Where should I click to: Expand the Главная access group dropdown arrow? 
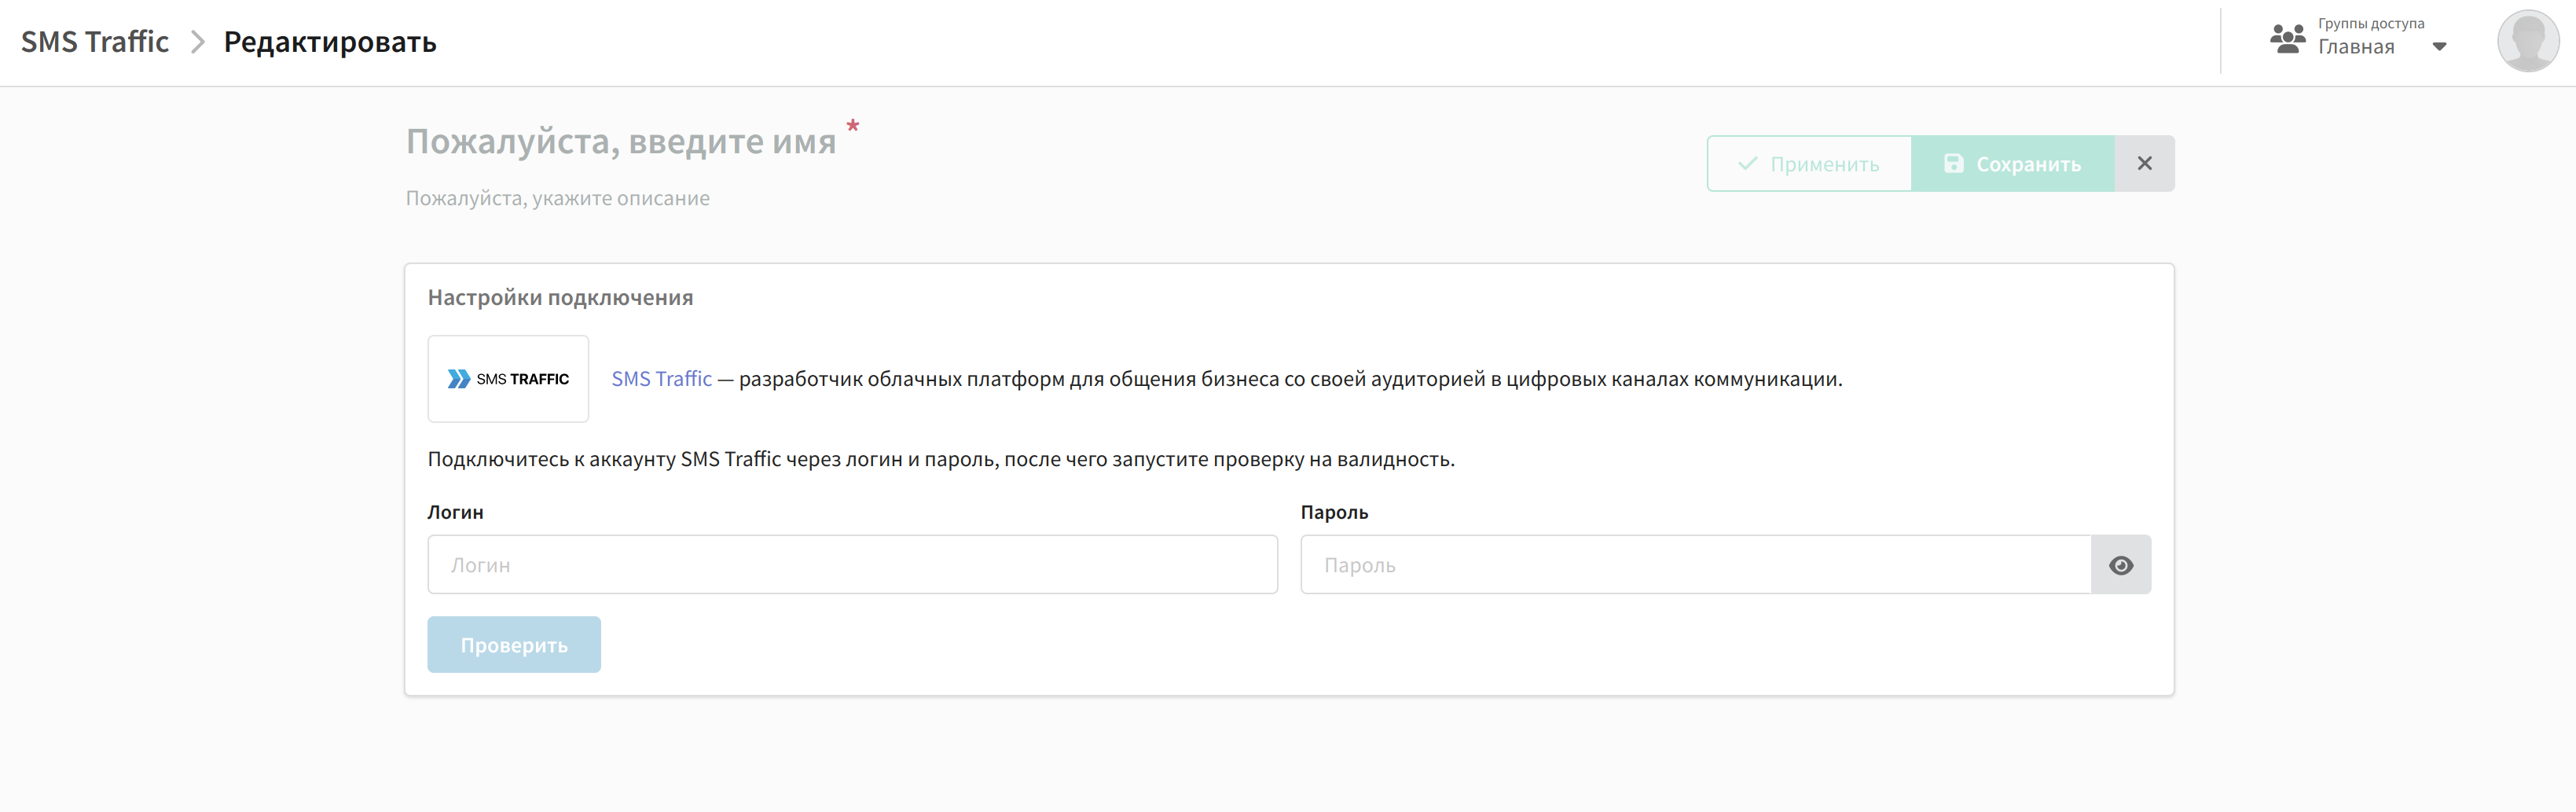(2439, 47)
